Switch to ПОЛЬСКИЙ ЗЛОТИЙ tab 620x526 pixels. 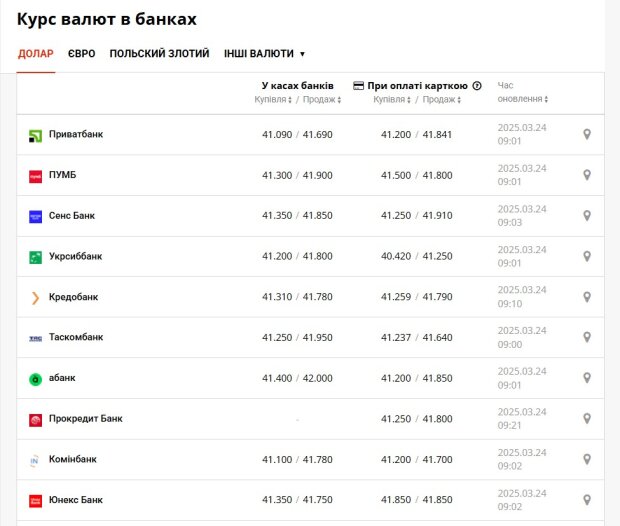click(159, 53)
